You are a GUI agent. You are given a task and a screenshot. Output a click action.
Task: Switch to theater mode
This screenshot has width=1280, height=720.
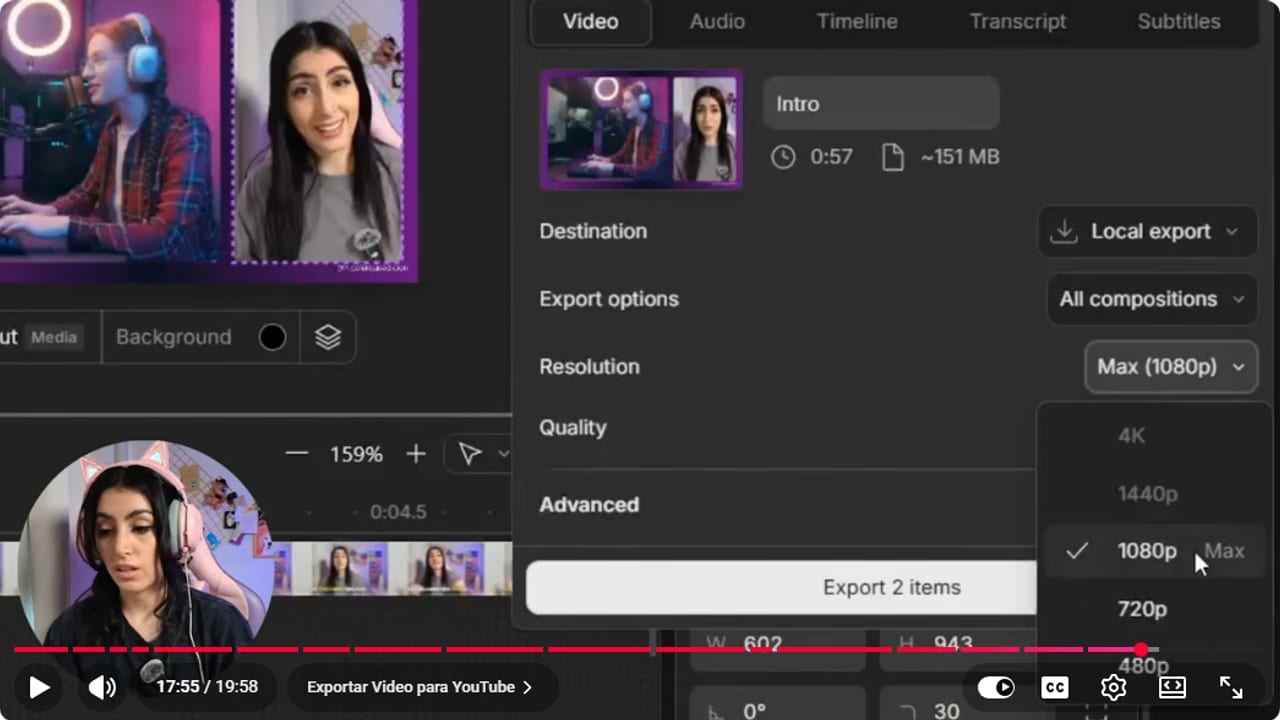pos(1172,687)
